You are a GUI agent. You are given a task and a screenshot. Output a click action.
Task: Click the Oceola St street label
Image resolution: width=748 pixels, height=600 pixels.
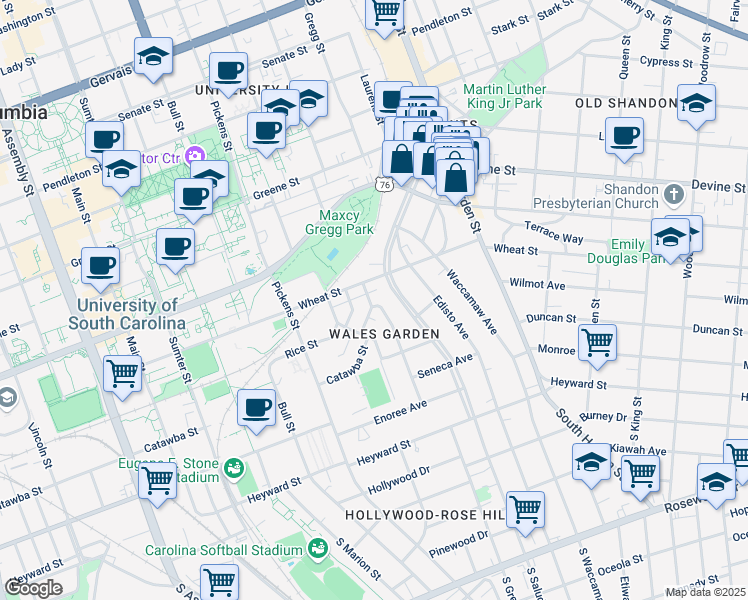(620, 565)
